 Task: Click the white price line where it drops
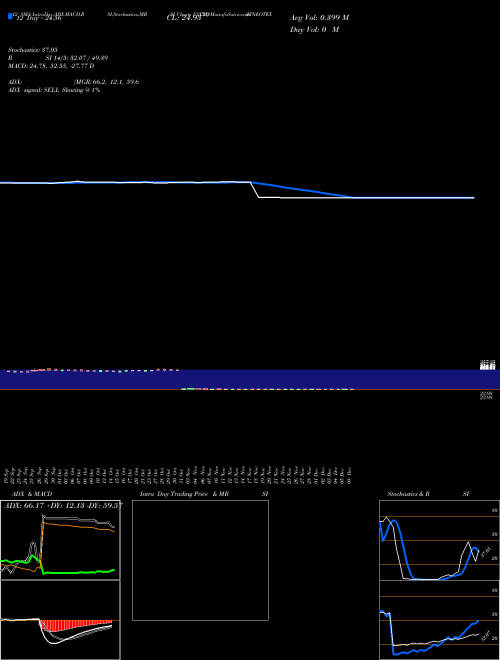point(255,189)
